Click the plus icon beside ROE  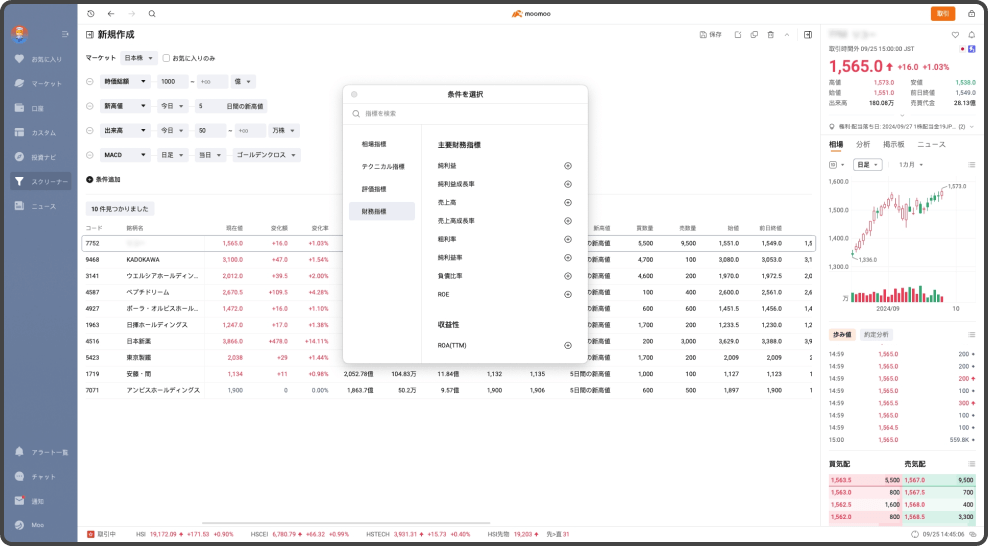click(x=568, y=295)
